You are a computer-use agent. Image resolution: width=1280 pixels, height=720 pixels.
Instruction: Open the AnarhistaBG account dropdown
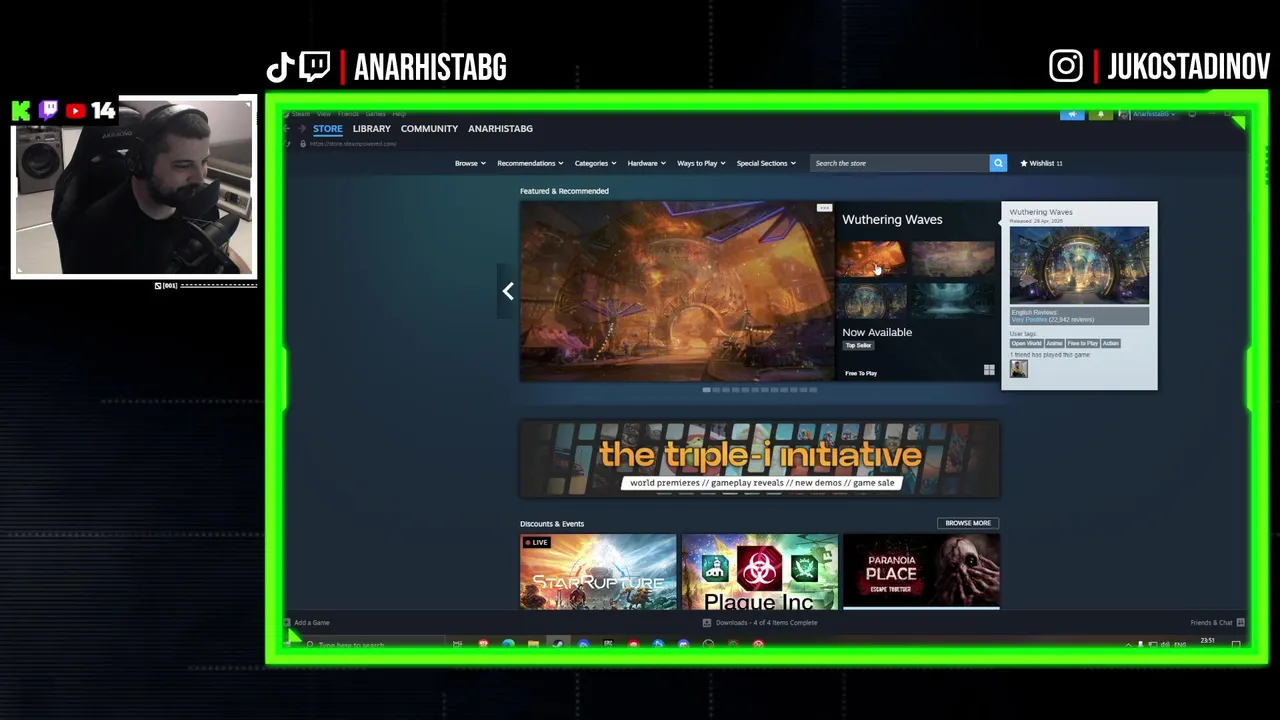pyautogui.click(x=1153, y=114)
